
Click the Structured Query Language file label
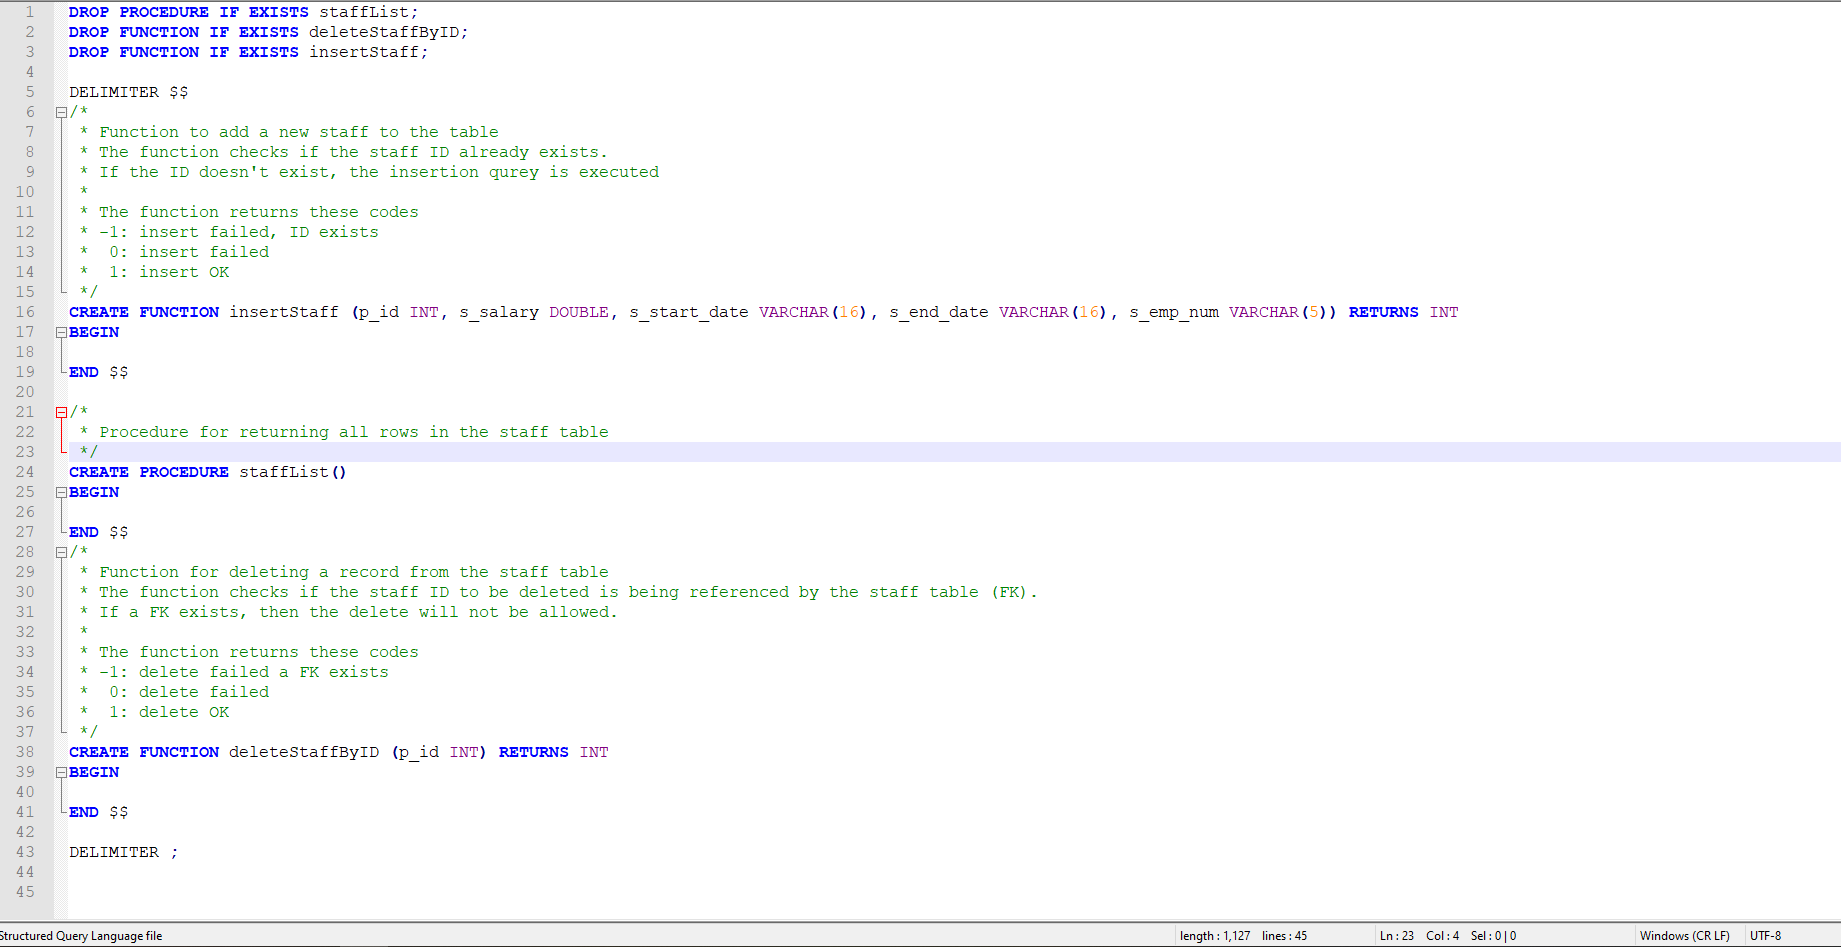83,935
